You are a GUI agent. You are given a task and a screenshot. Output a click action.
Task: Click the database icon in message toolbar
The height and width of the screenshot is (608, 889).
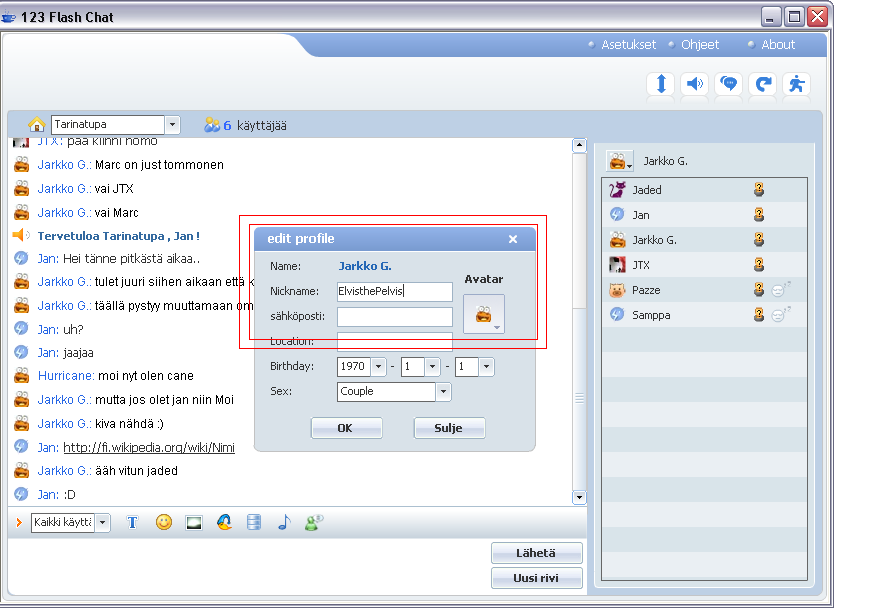[x=254, y=522]
